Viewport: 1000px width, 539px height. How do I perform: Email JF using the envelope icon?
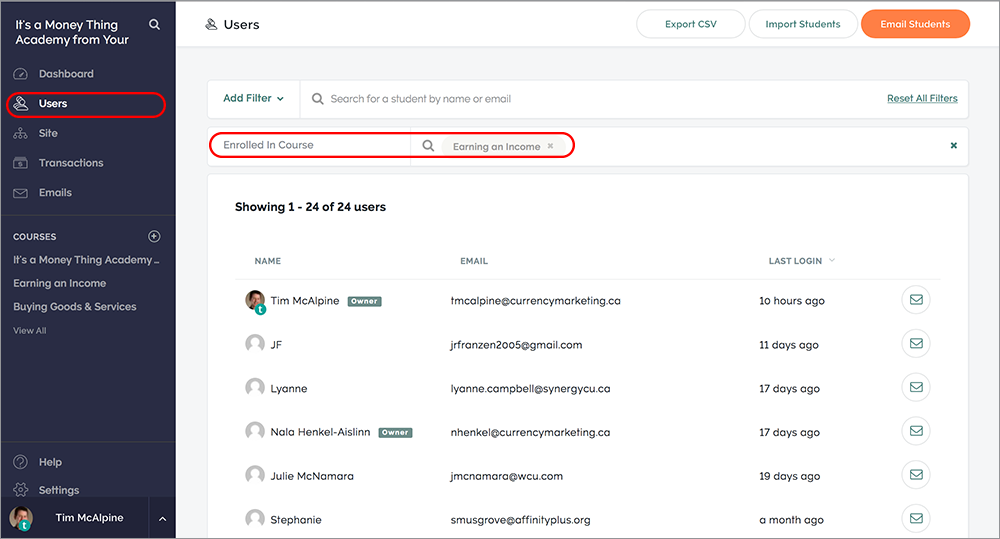coord(916,344)
